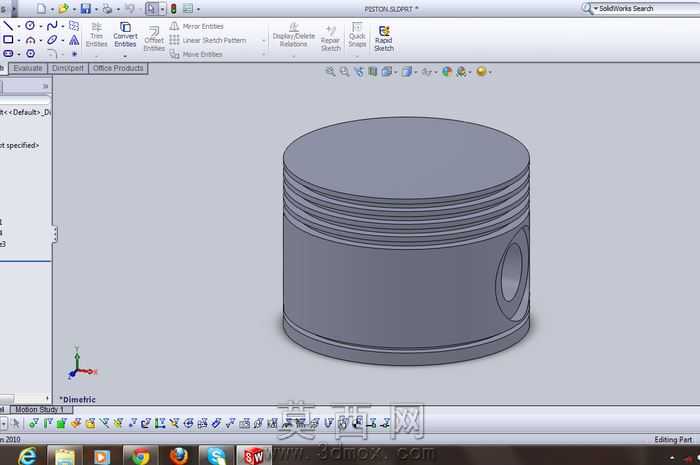Click the Print icon

point(107,8)
